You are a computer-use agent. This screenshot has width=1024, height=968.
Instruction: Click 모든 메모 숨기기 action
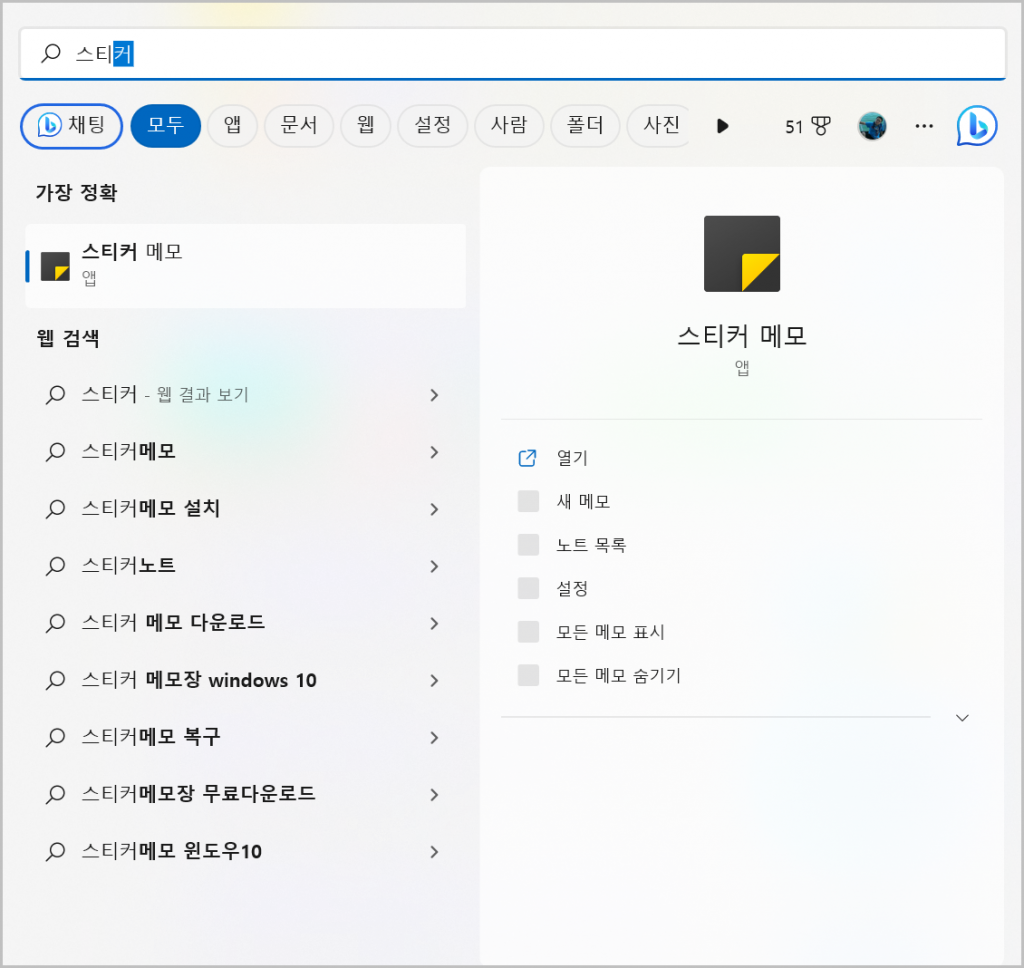click(618, 675)
